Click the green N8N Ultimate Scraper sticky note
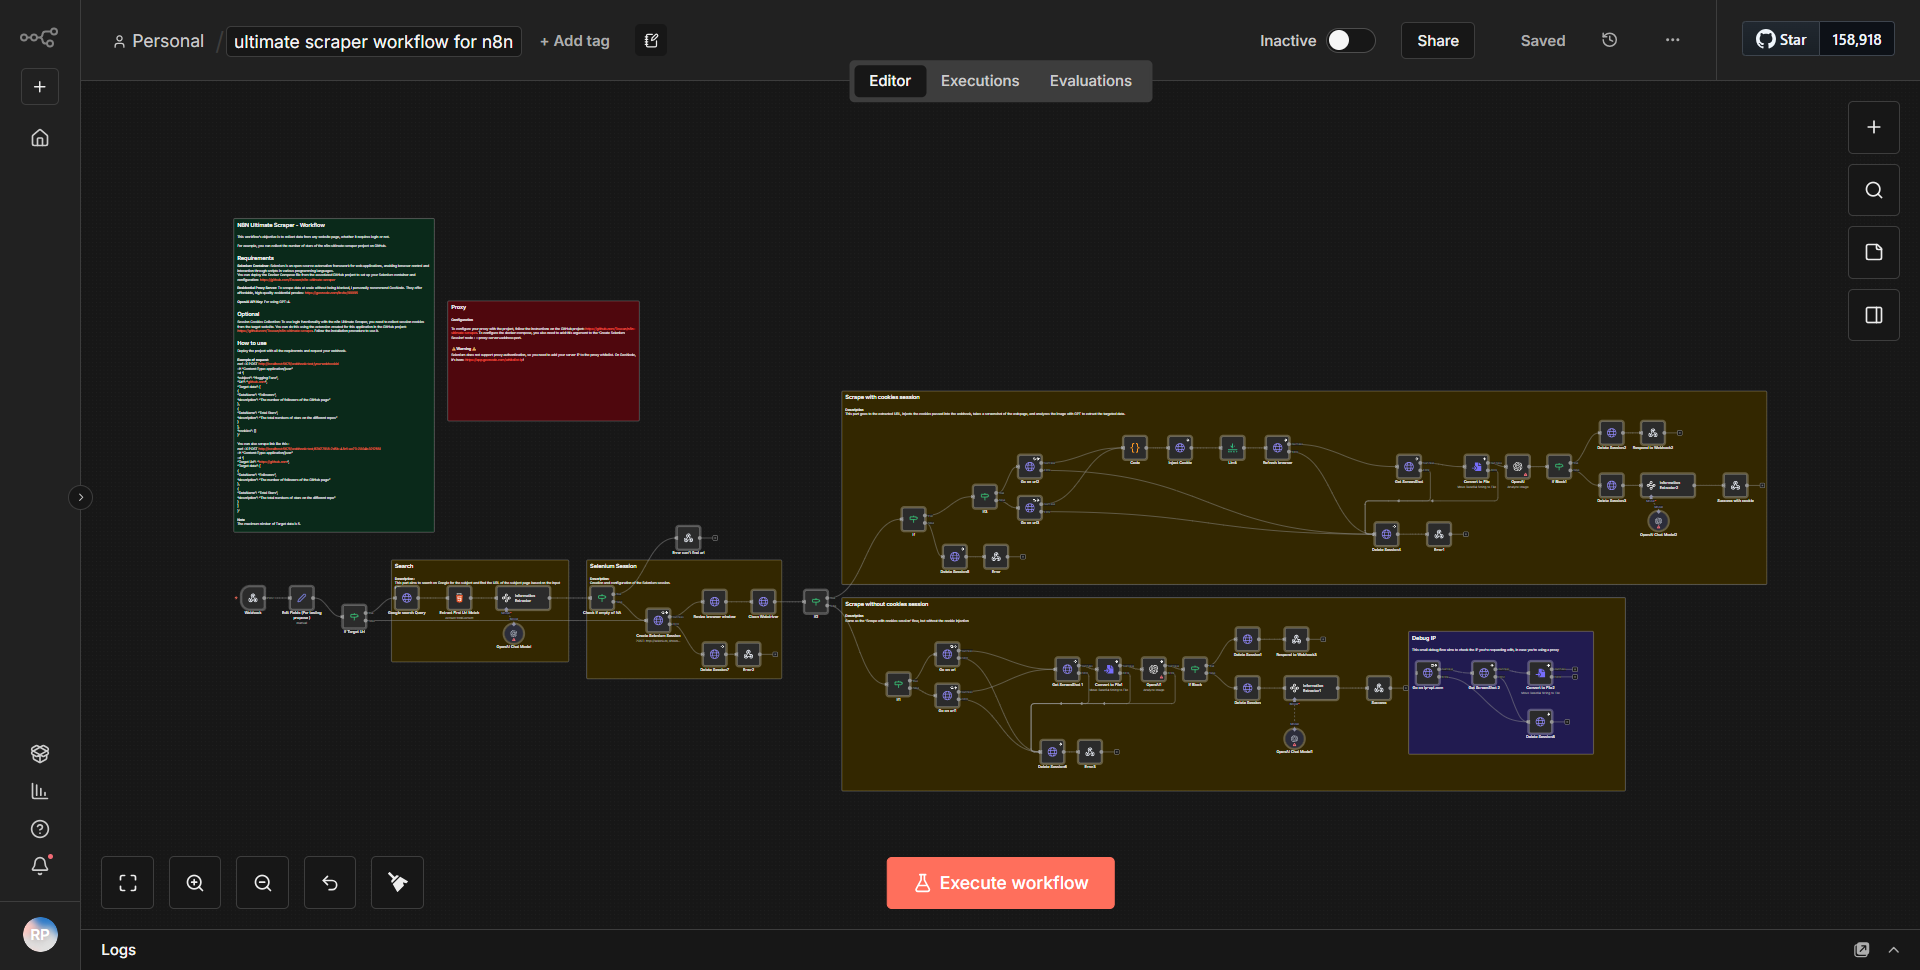The height and width of the screenshot is (970, 1920). [334, 375]
